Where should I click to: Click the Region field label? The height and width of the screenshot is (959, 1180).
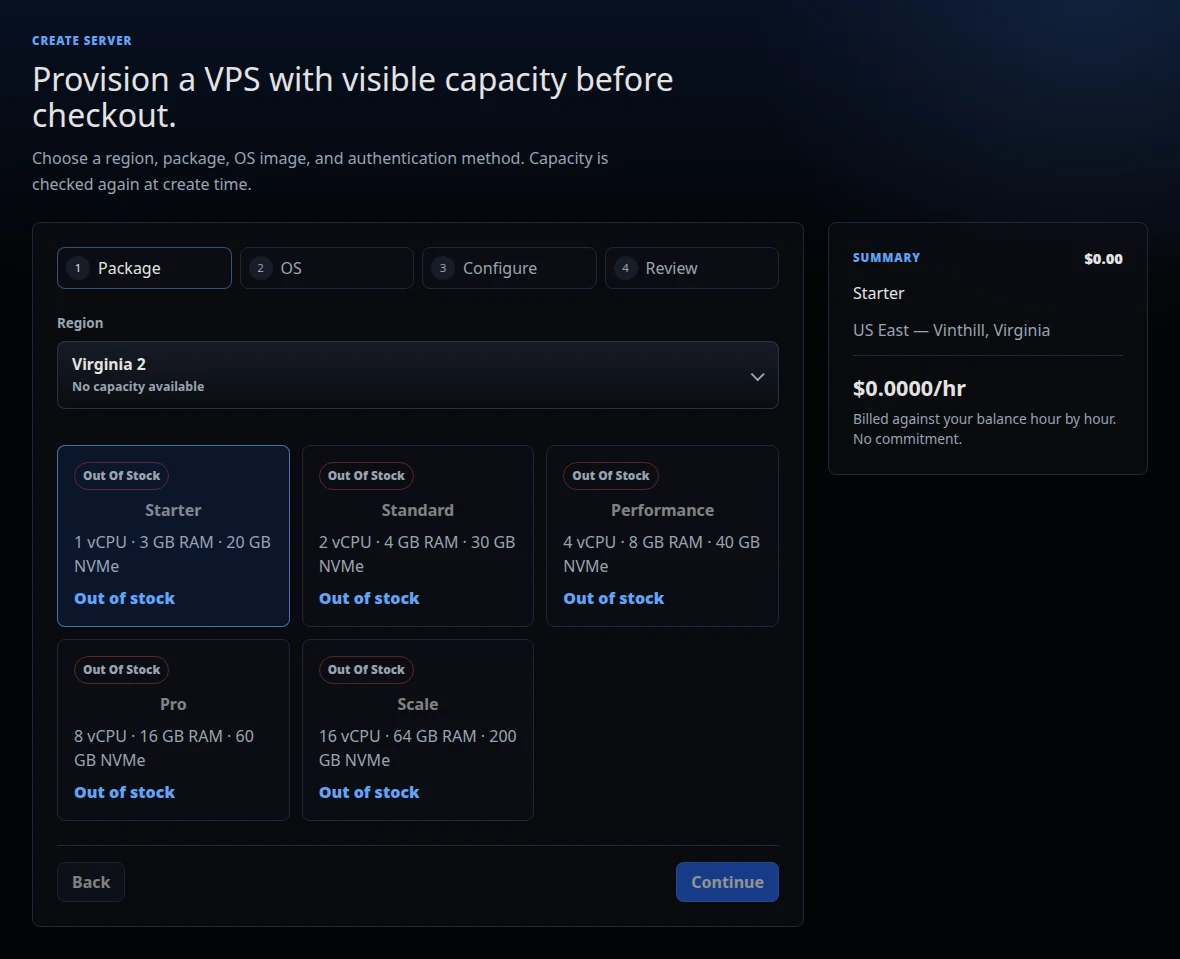tap(80, 323)
